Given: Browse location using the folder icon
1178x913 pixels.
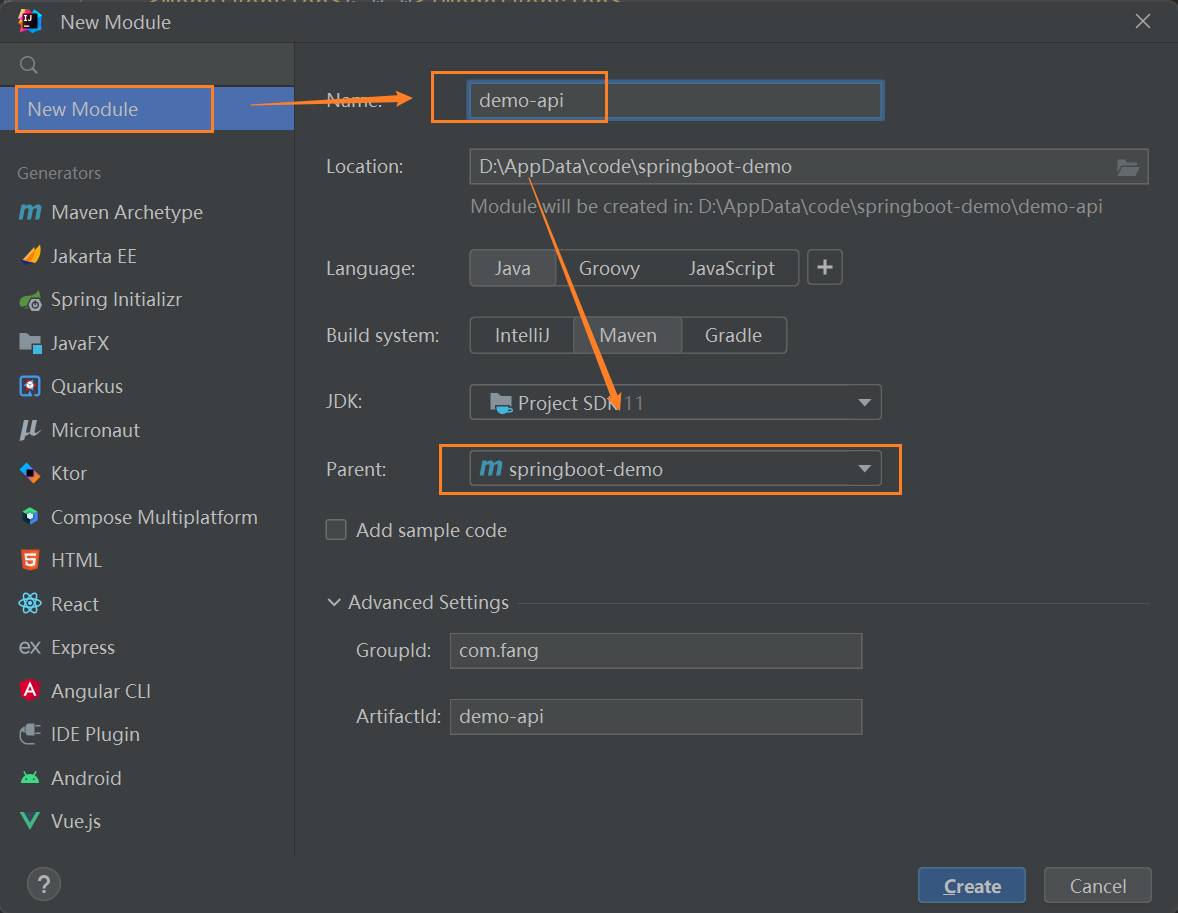Looking at the screenshot, I should coord(1128,167).
